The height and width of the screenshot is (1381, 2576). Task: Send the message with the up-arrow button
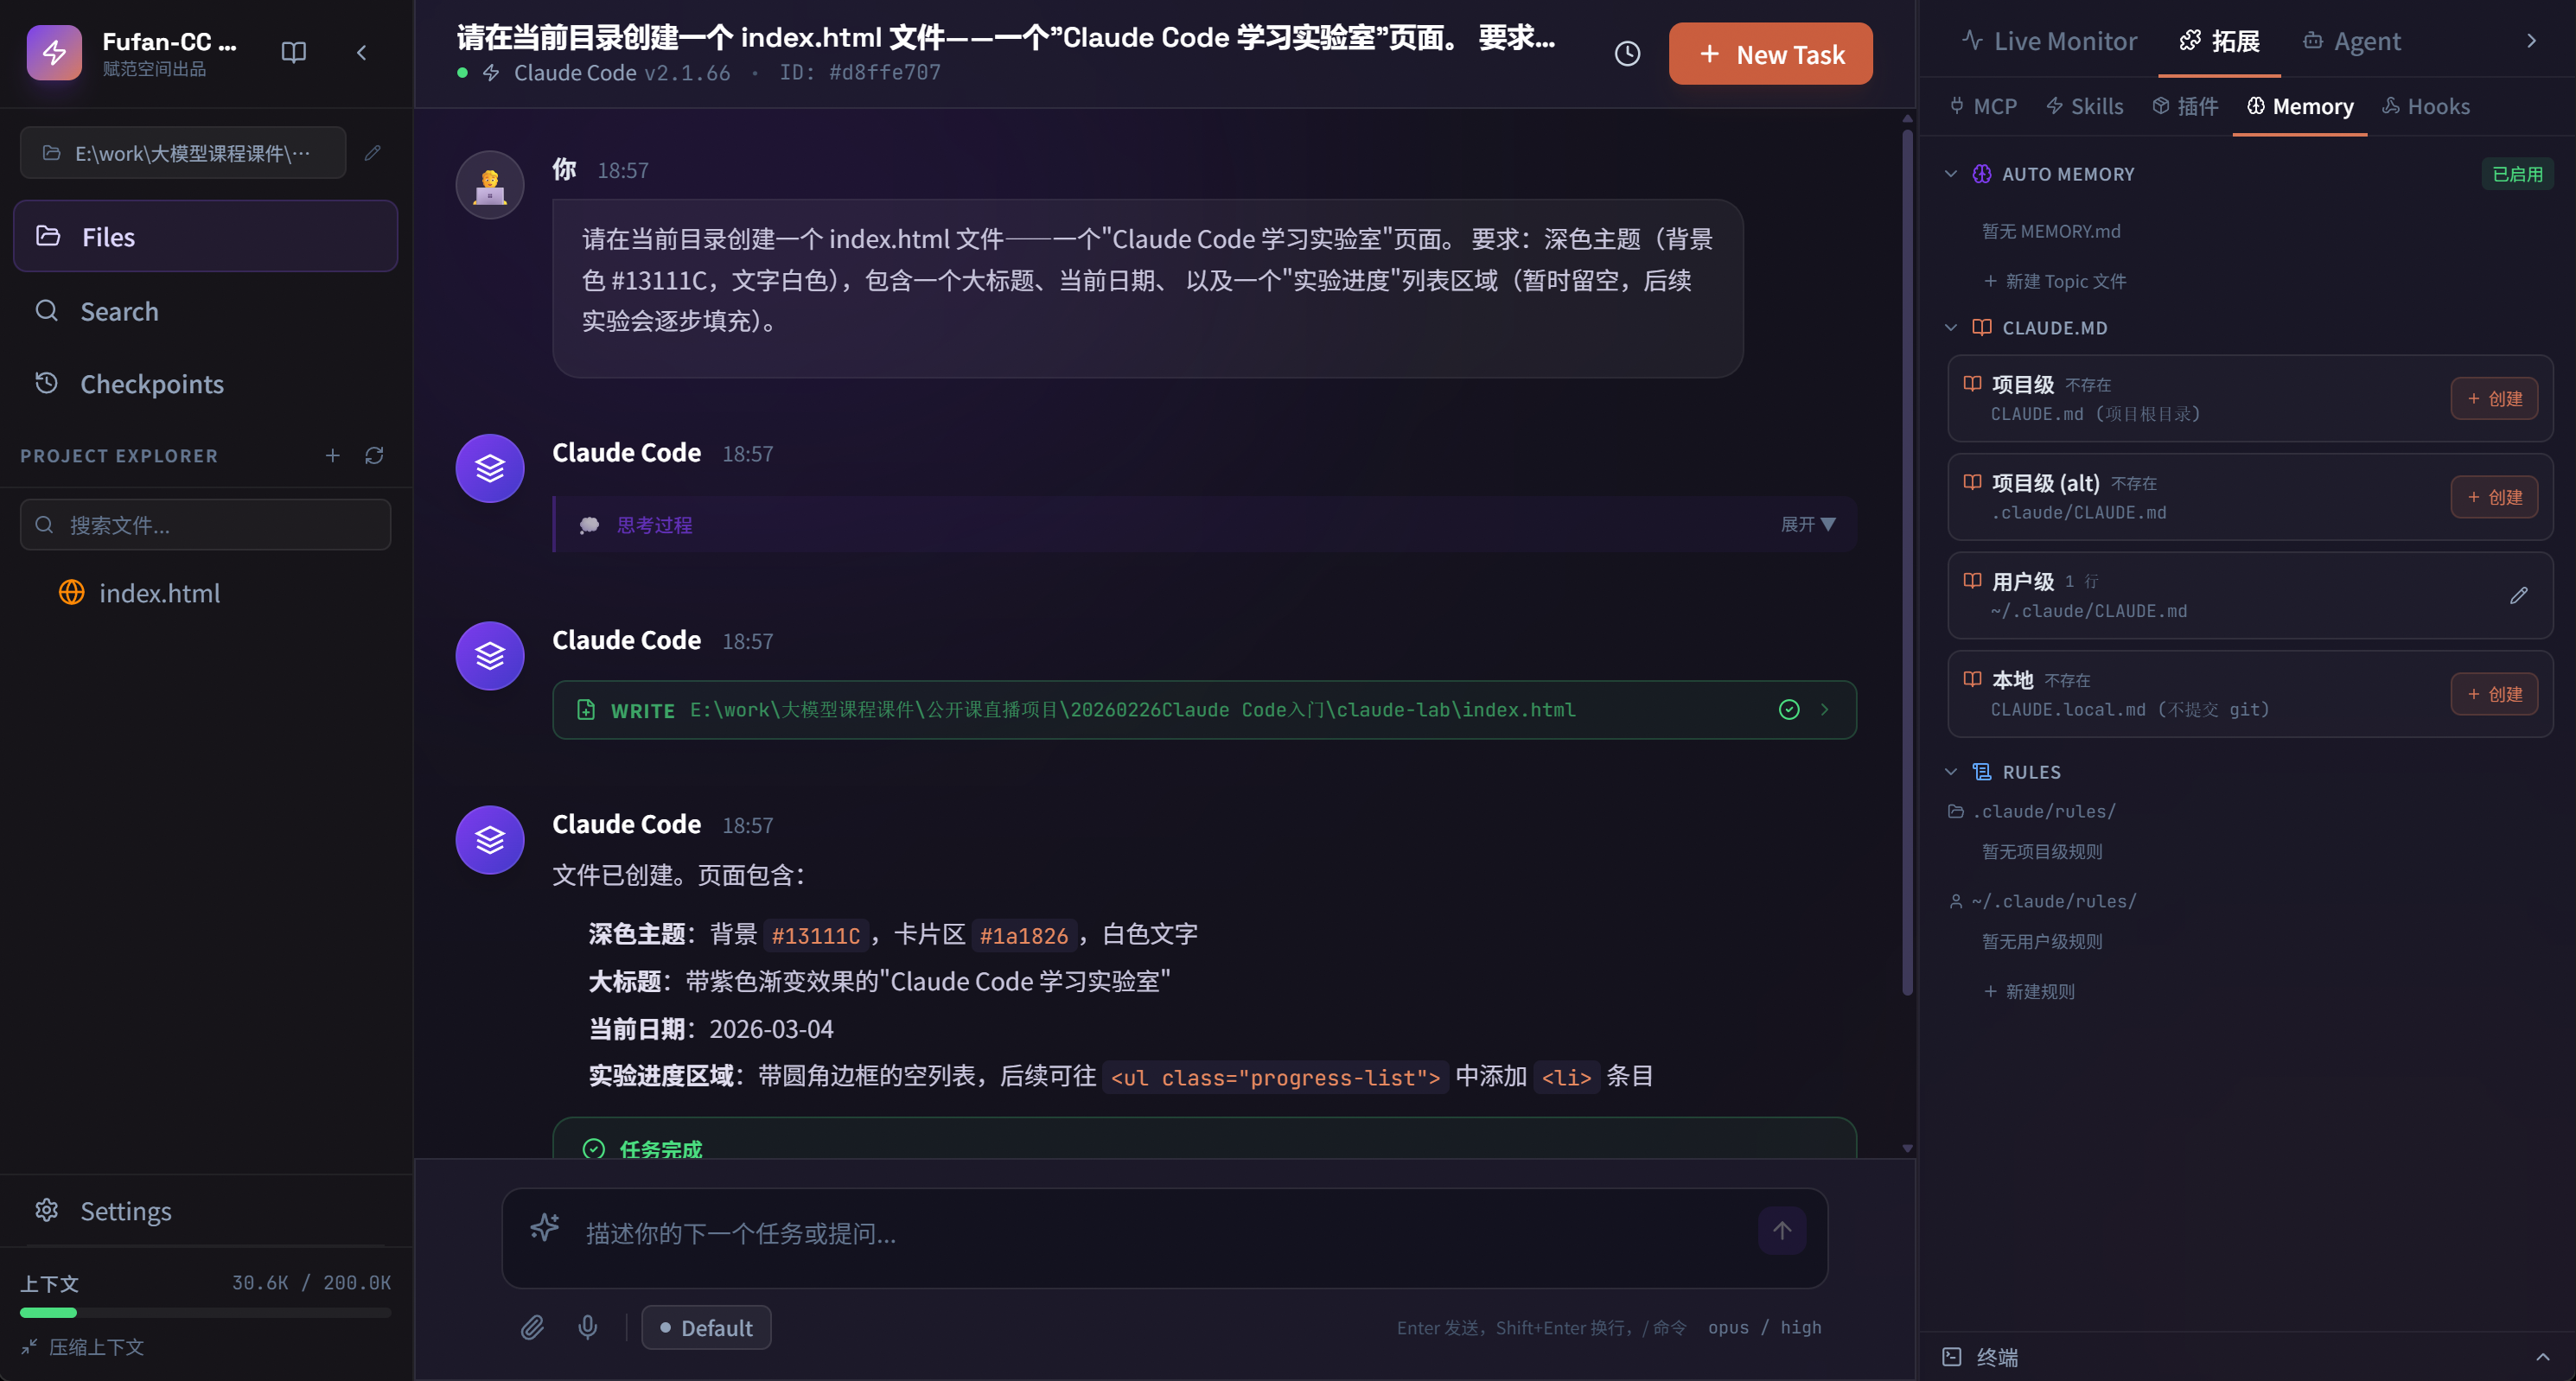click(1782, 1230)
